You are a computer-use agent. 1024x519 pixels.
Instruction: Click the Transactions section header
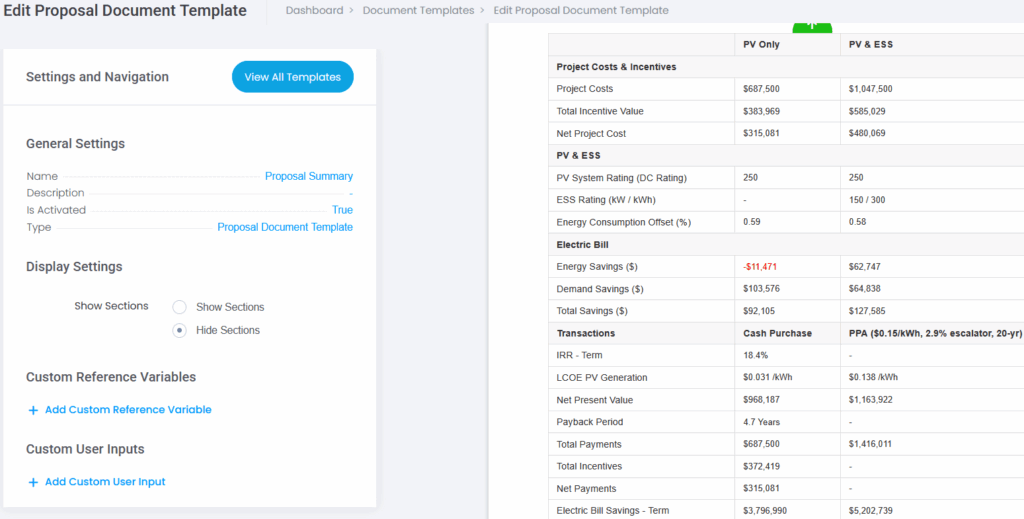[586, 333]
